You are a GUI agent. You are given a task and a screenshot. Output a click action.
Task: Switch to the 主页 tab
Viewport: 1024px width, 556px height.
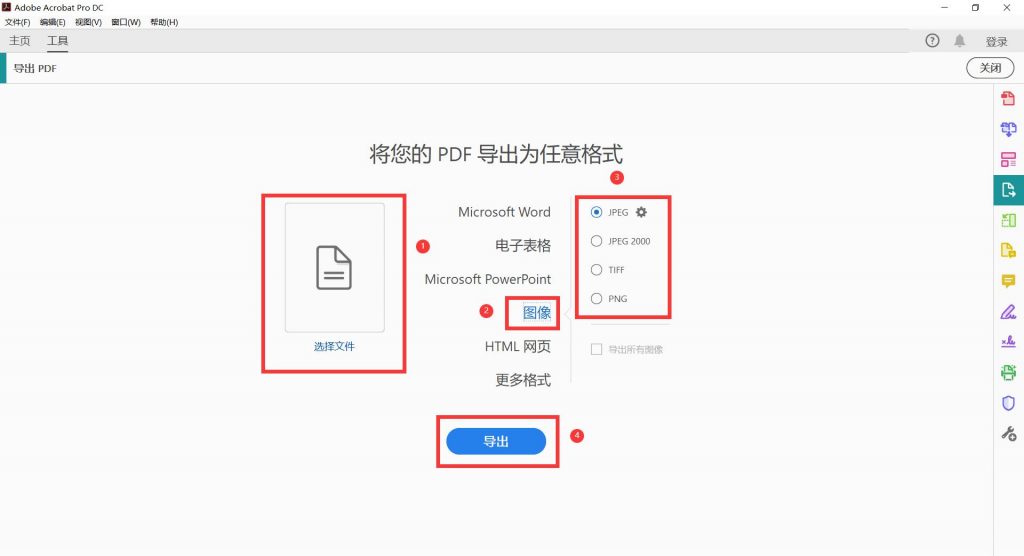[x=20, y=41]
